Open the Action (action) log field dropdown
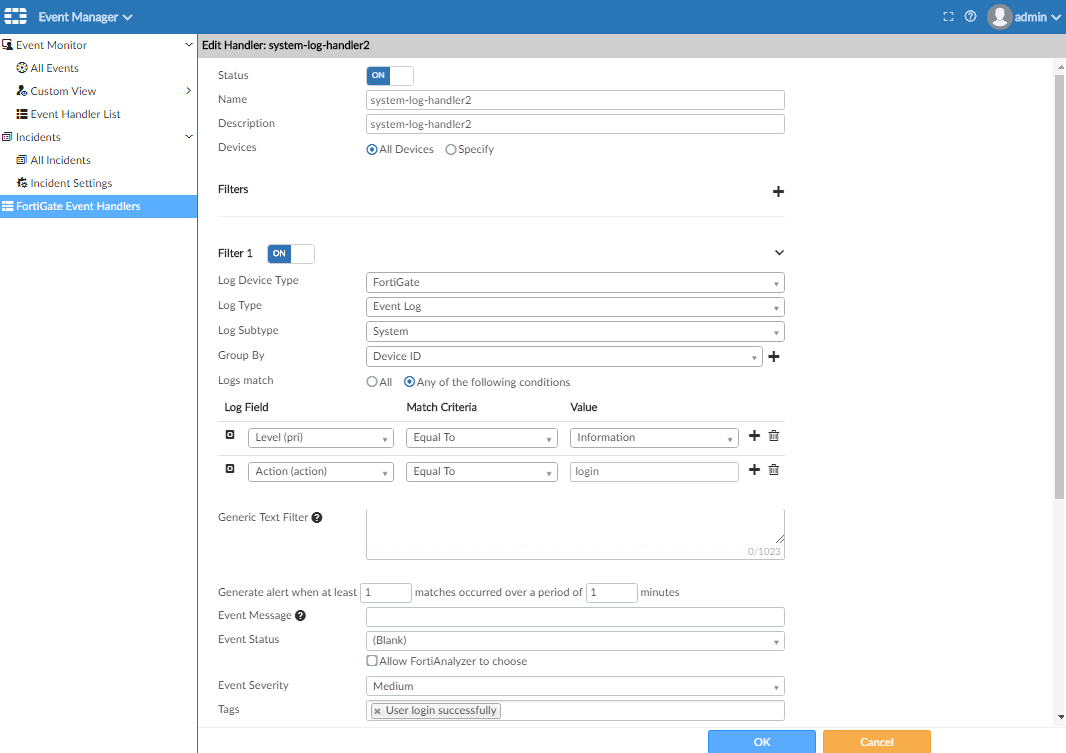 (321, 472)
